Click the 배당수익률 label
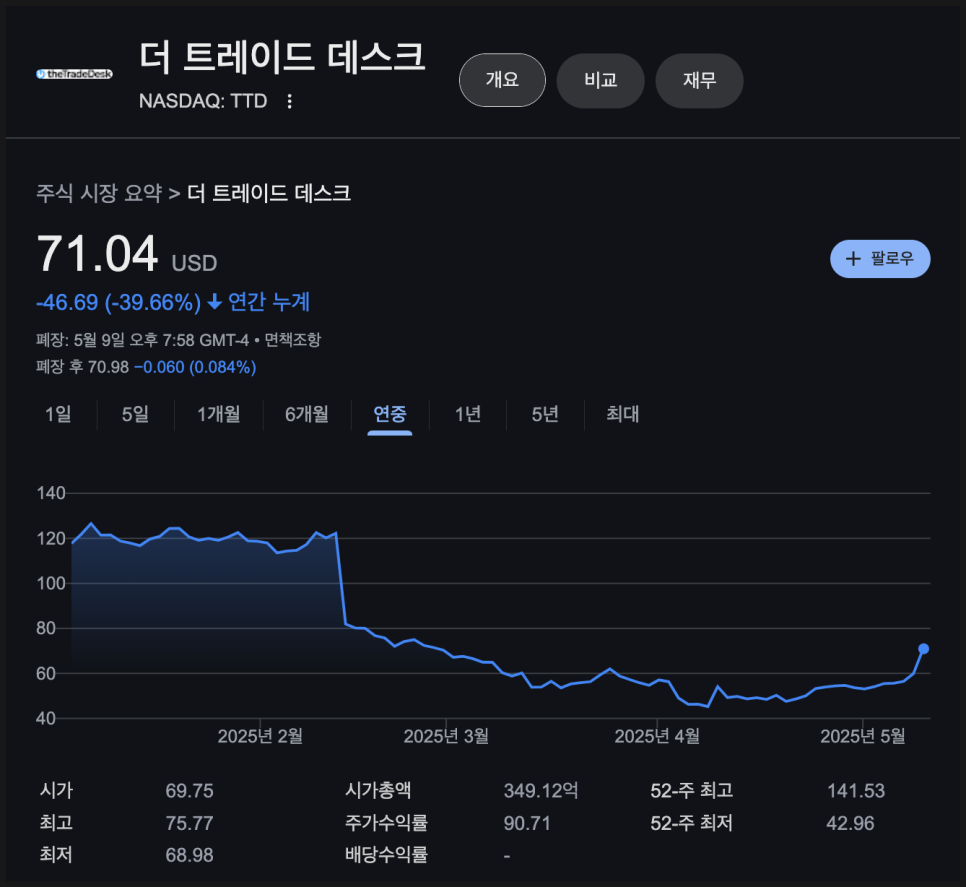 click(x=386, y=855)
